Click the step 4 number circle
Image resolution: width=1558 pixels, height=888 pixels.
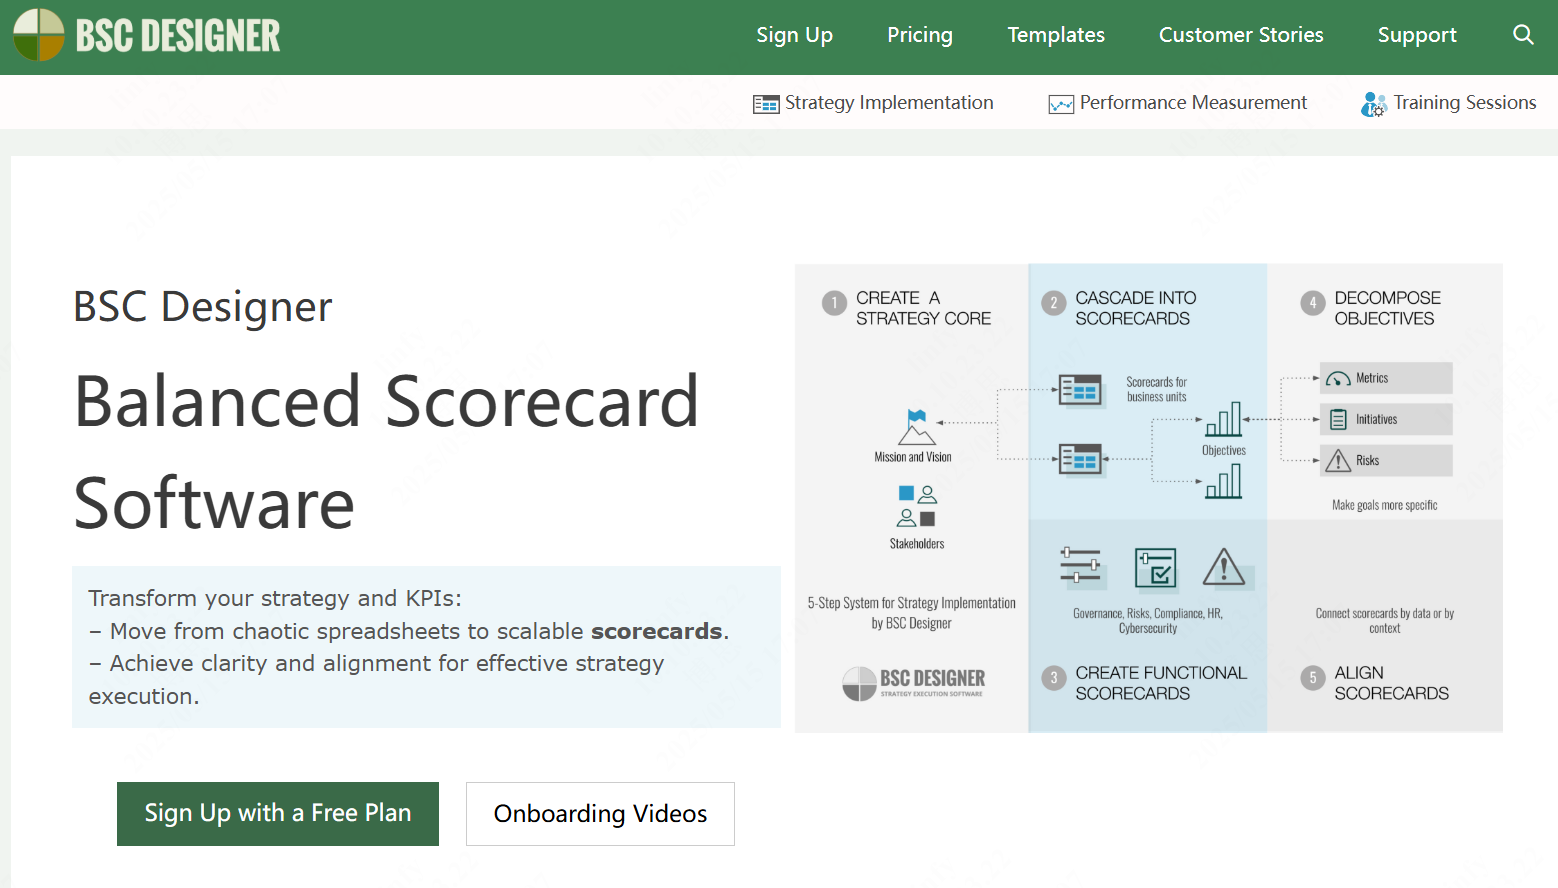pos(1313,303)
